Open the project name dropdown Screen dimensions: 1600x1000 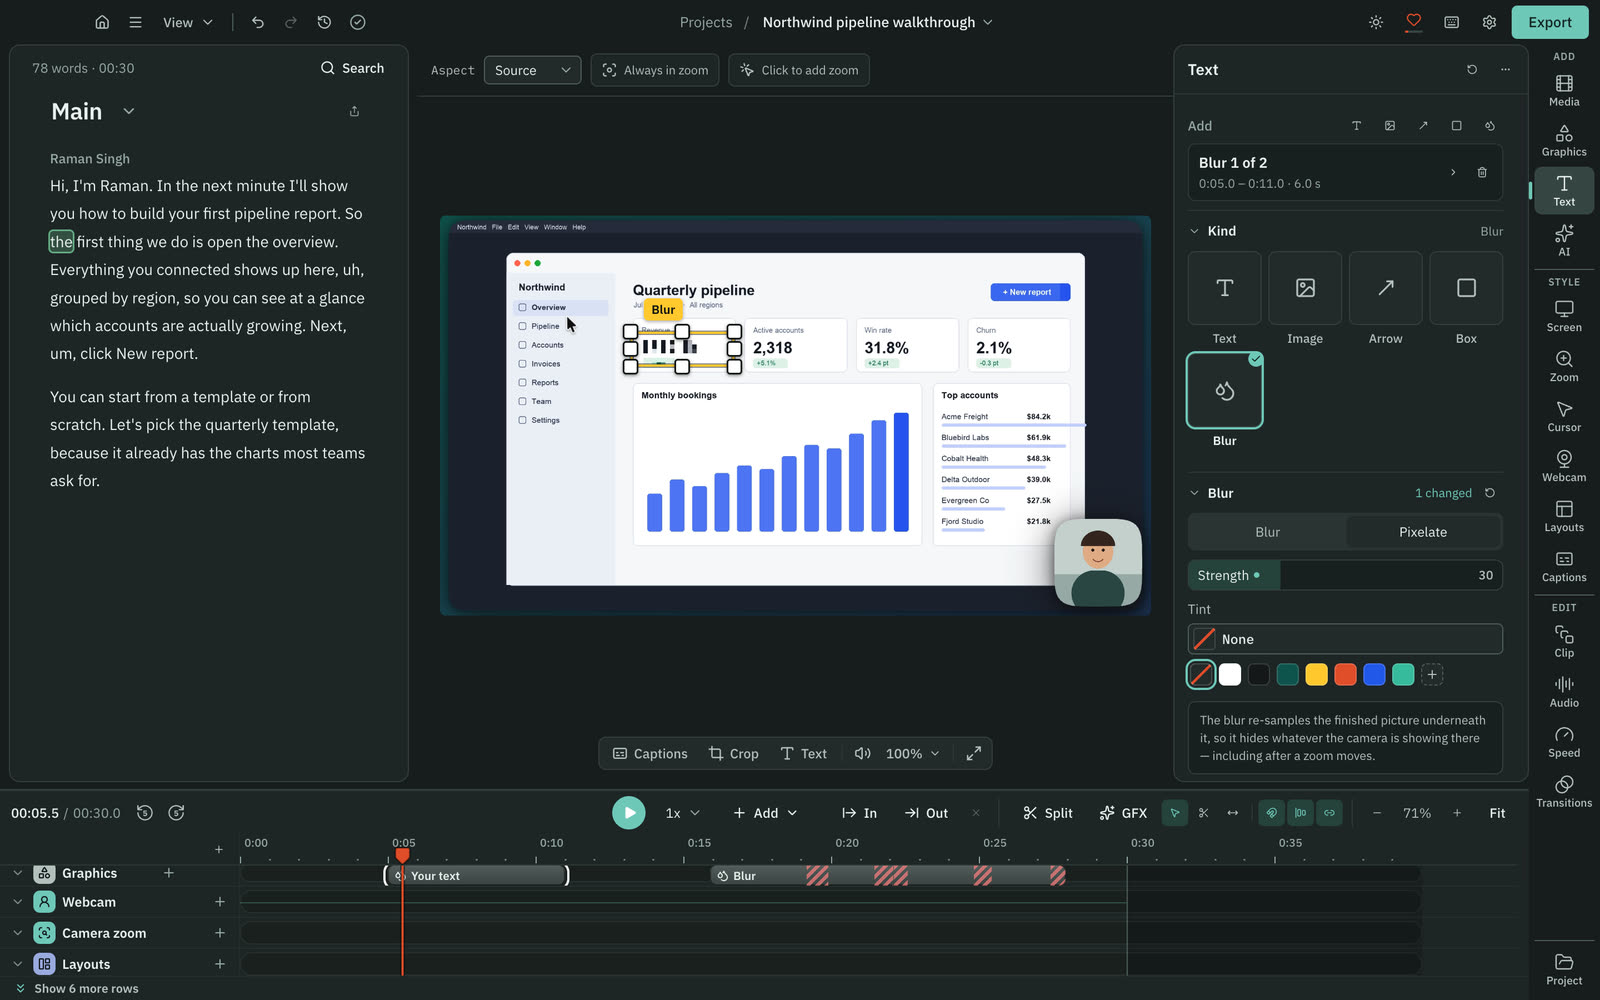[x=877, y=22]
